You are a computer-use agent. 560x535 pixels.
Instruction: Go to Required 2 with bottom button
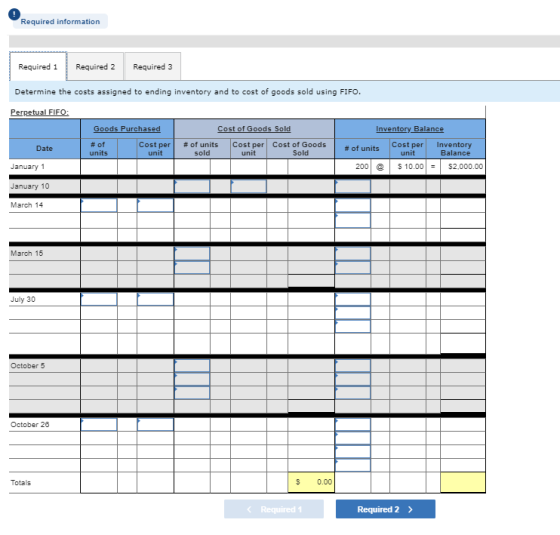[385, 509]
